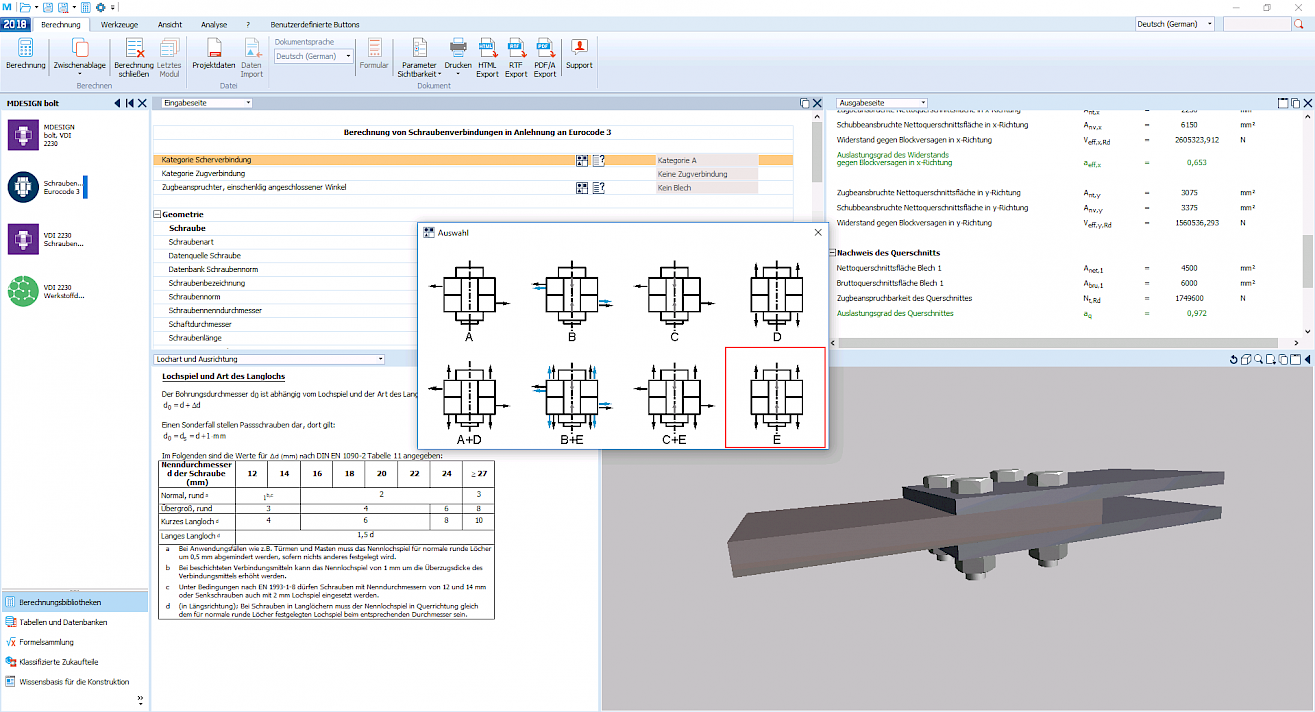This screenshot has height=712, width=1315.
Task: Click the Berechnung schließen icon
Action: pos(134,47)
